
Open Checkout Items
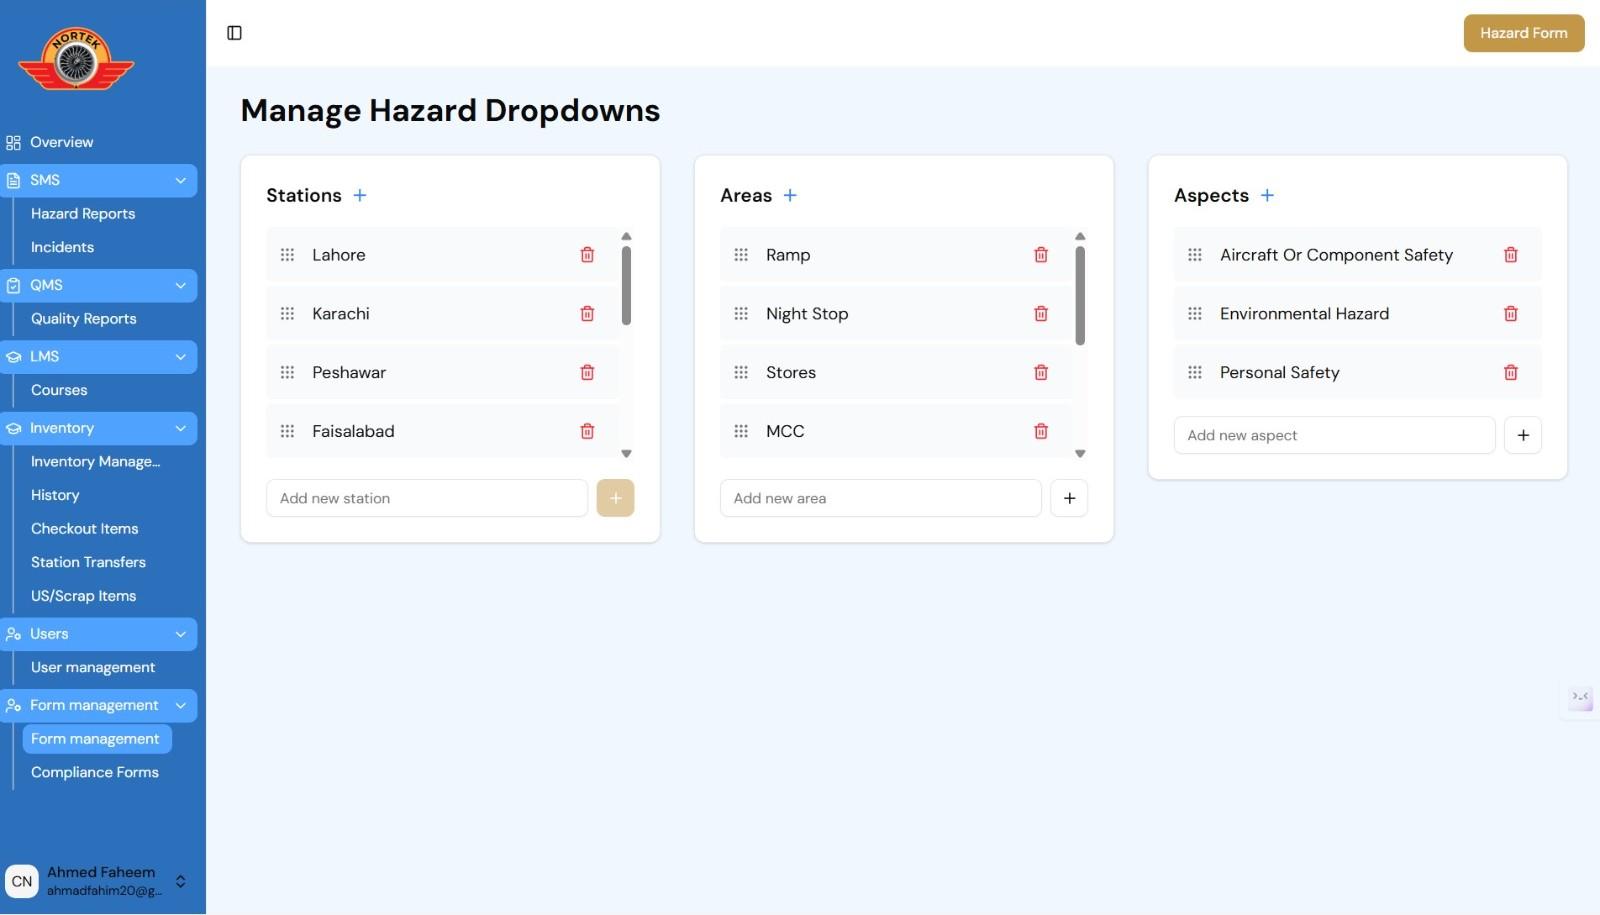tap(84, 529)
